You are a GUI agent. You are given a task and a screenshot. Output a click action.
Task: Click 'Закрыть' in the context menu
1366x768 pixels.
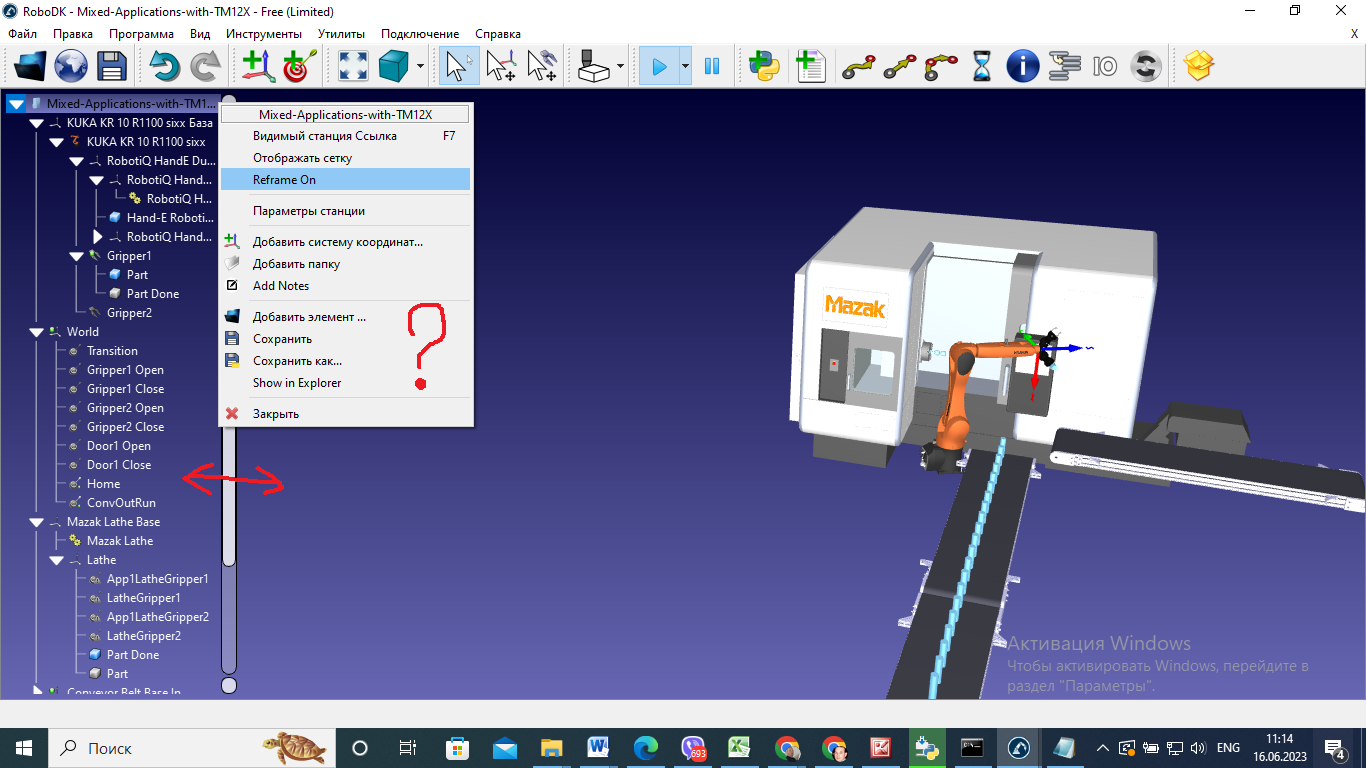pos(276,414)
